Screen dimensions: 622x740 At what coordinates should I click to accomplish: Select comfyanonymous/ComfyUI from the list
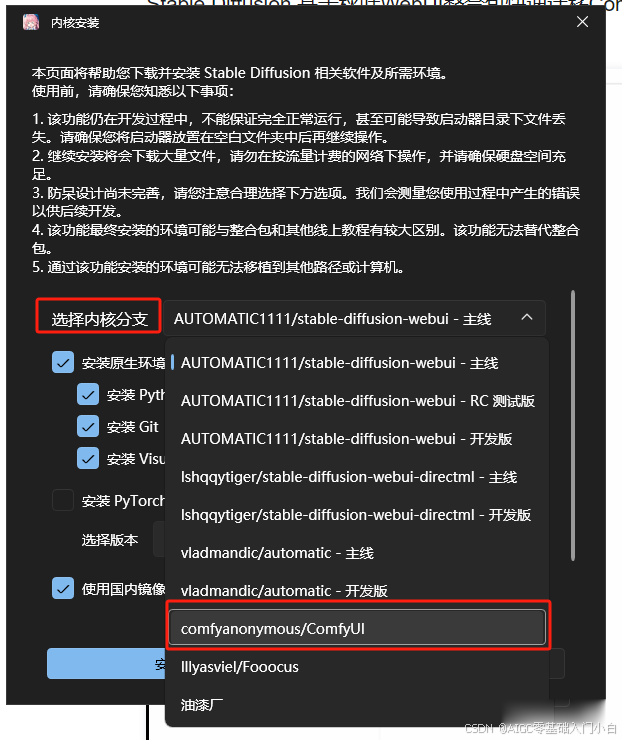(x=357, y=628)
